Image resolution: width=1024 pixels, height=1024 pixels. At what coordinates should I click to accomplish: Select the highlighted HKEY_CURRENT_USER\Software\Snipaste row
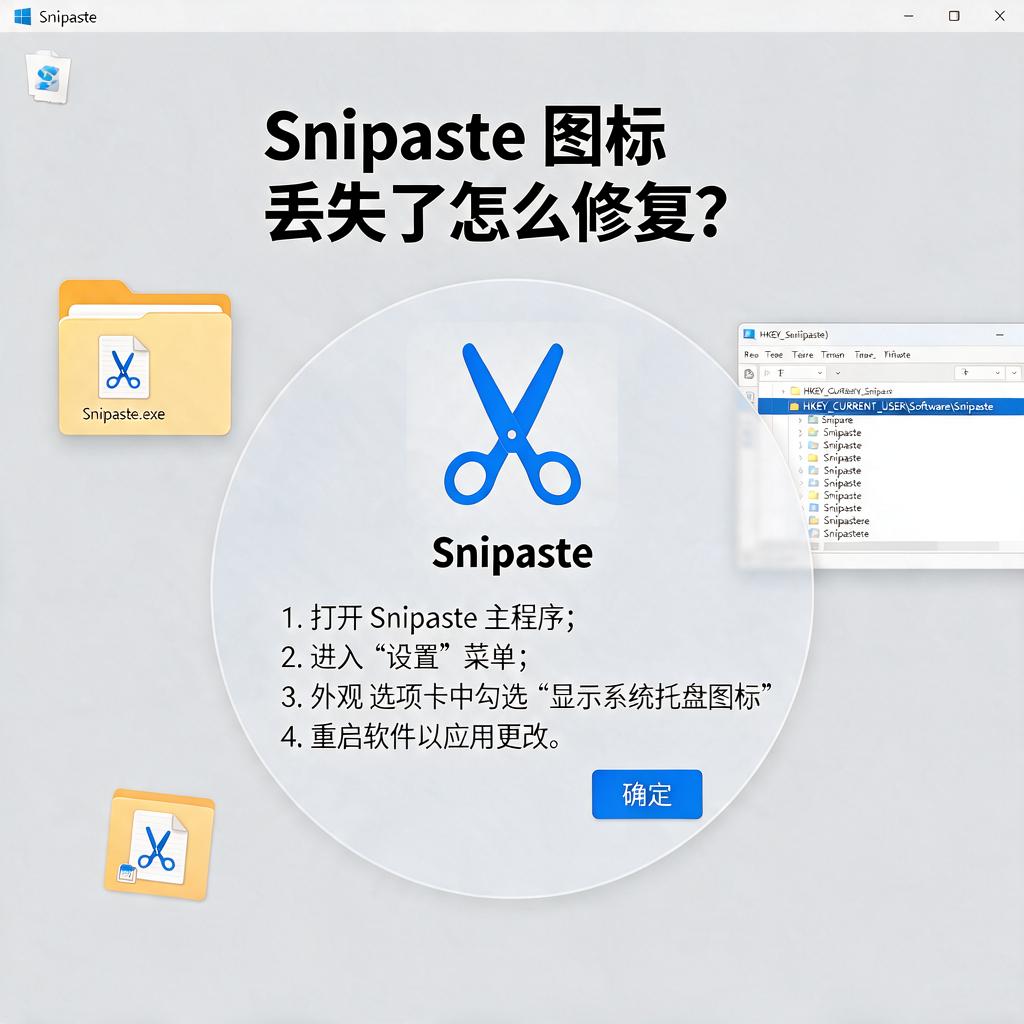point(891,406)
